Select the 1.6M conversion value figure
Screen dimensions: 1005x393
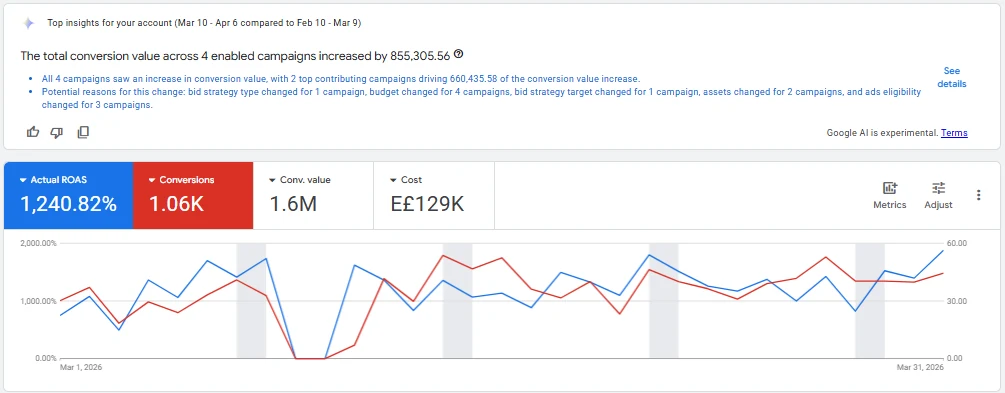point(294,205)
